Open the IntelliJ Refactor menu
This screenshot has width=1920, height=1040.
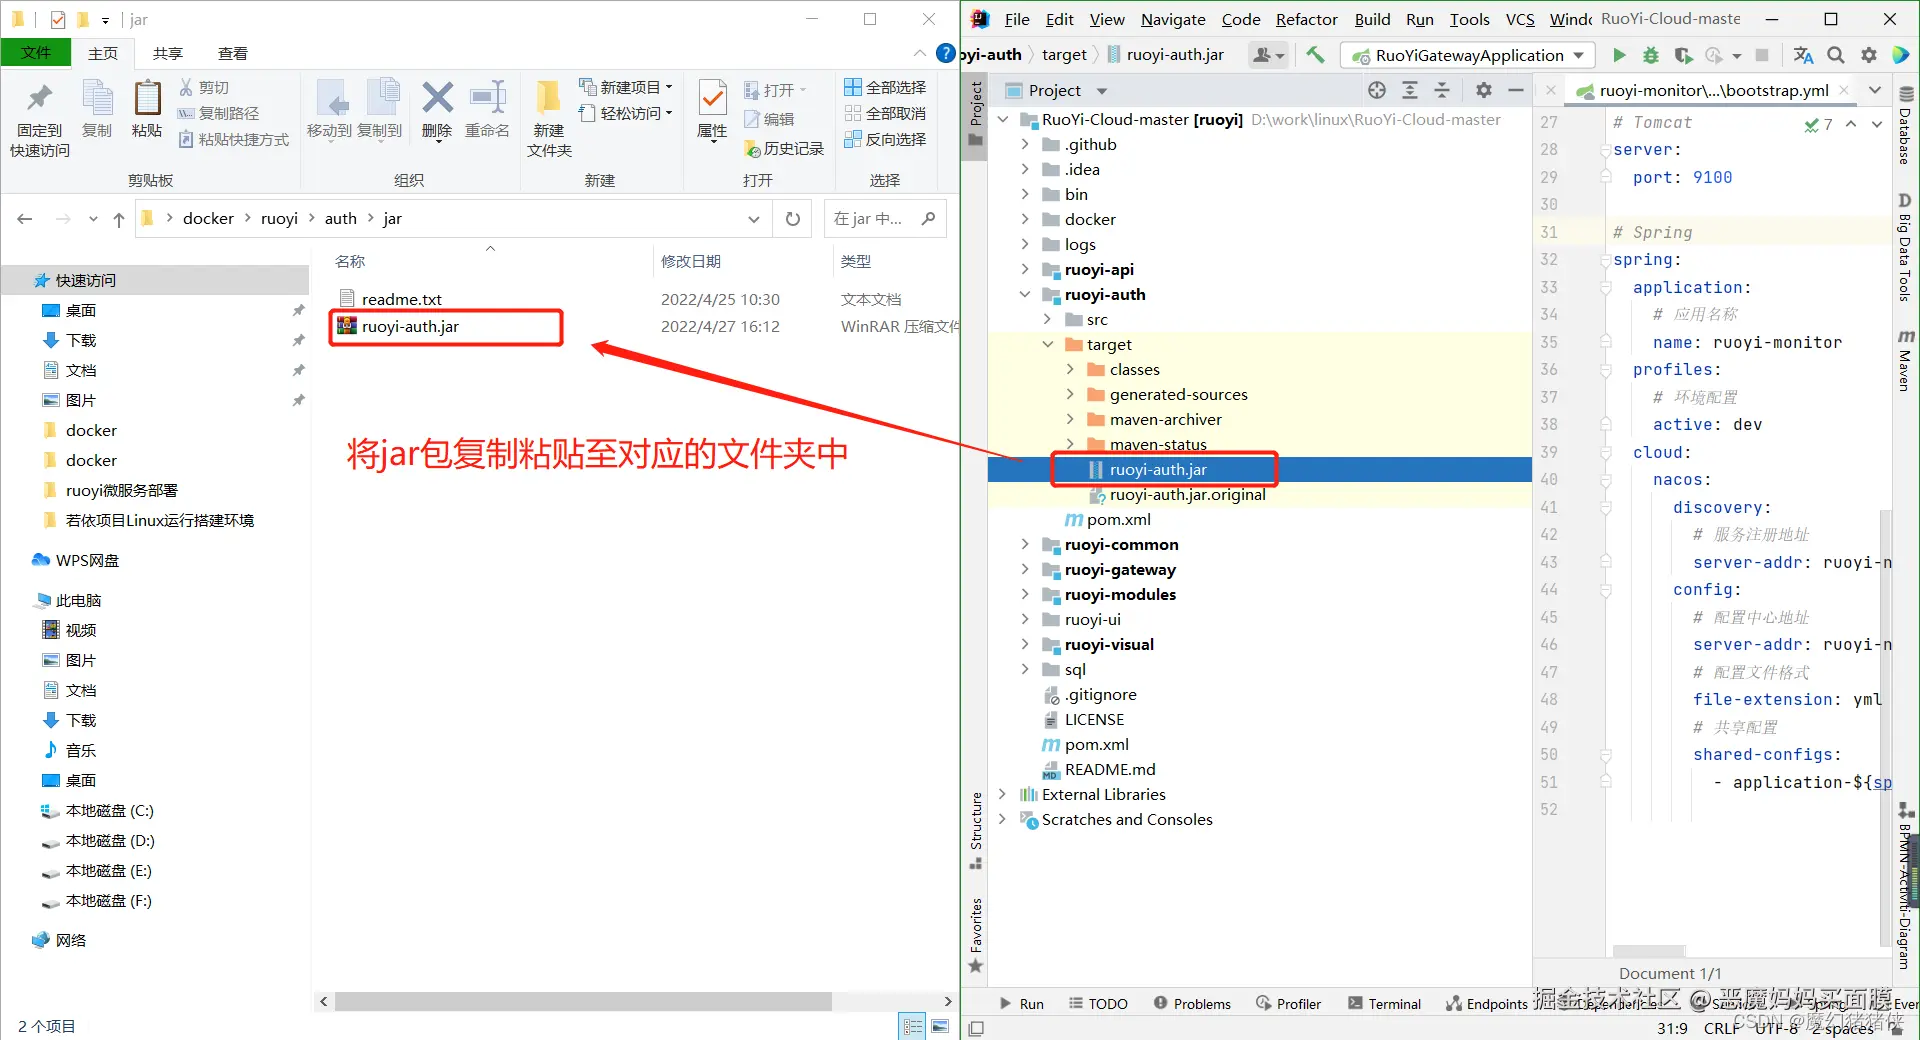(x=1306, y=19)
